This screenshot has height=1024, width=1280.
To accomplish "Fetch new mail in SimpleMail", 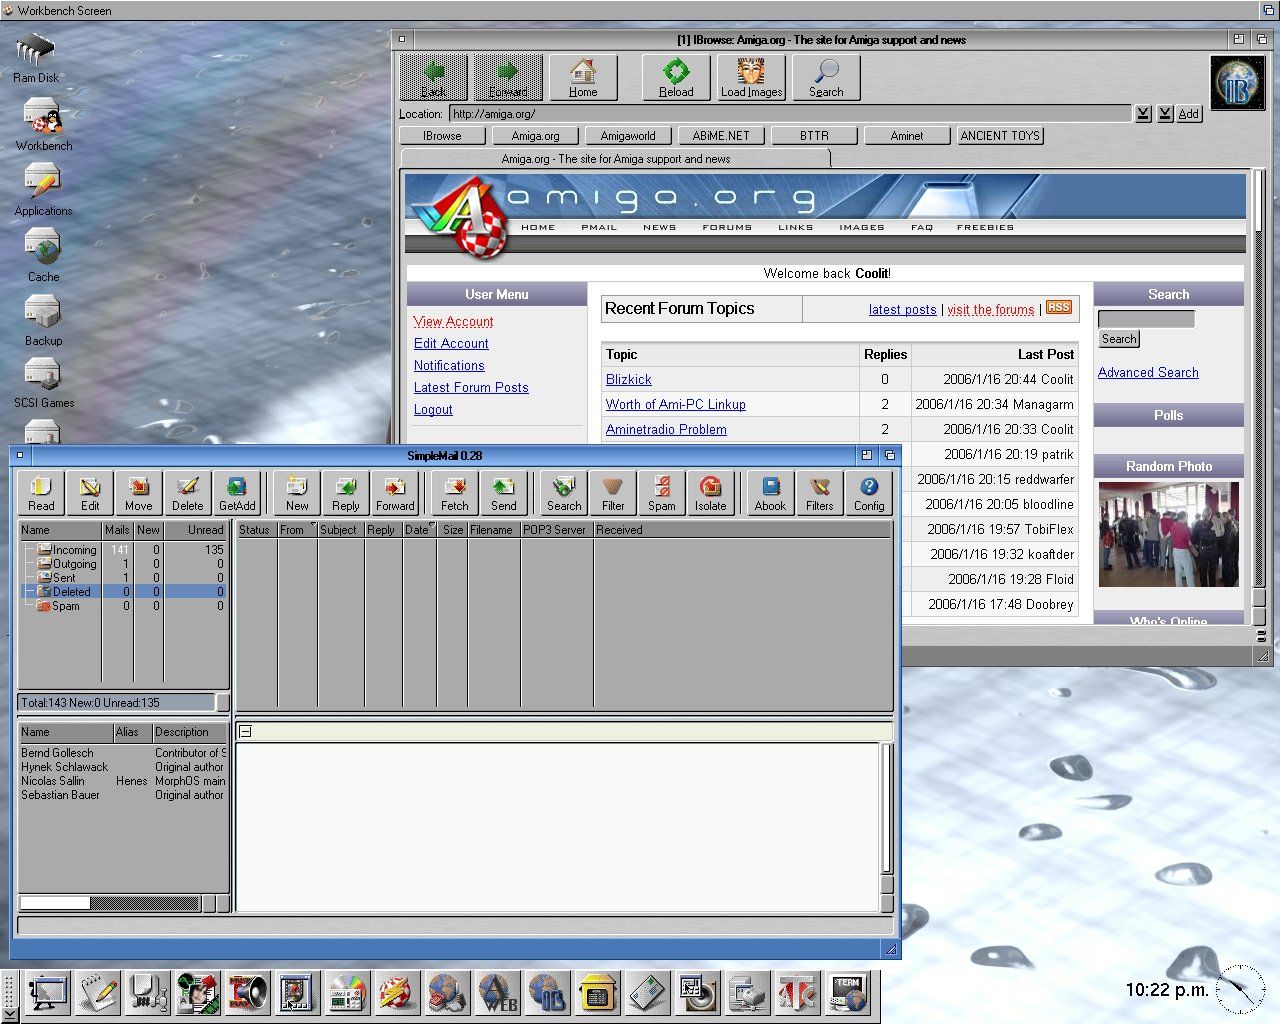I will tap(455, 493).
